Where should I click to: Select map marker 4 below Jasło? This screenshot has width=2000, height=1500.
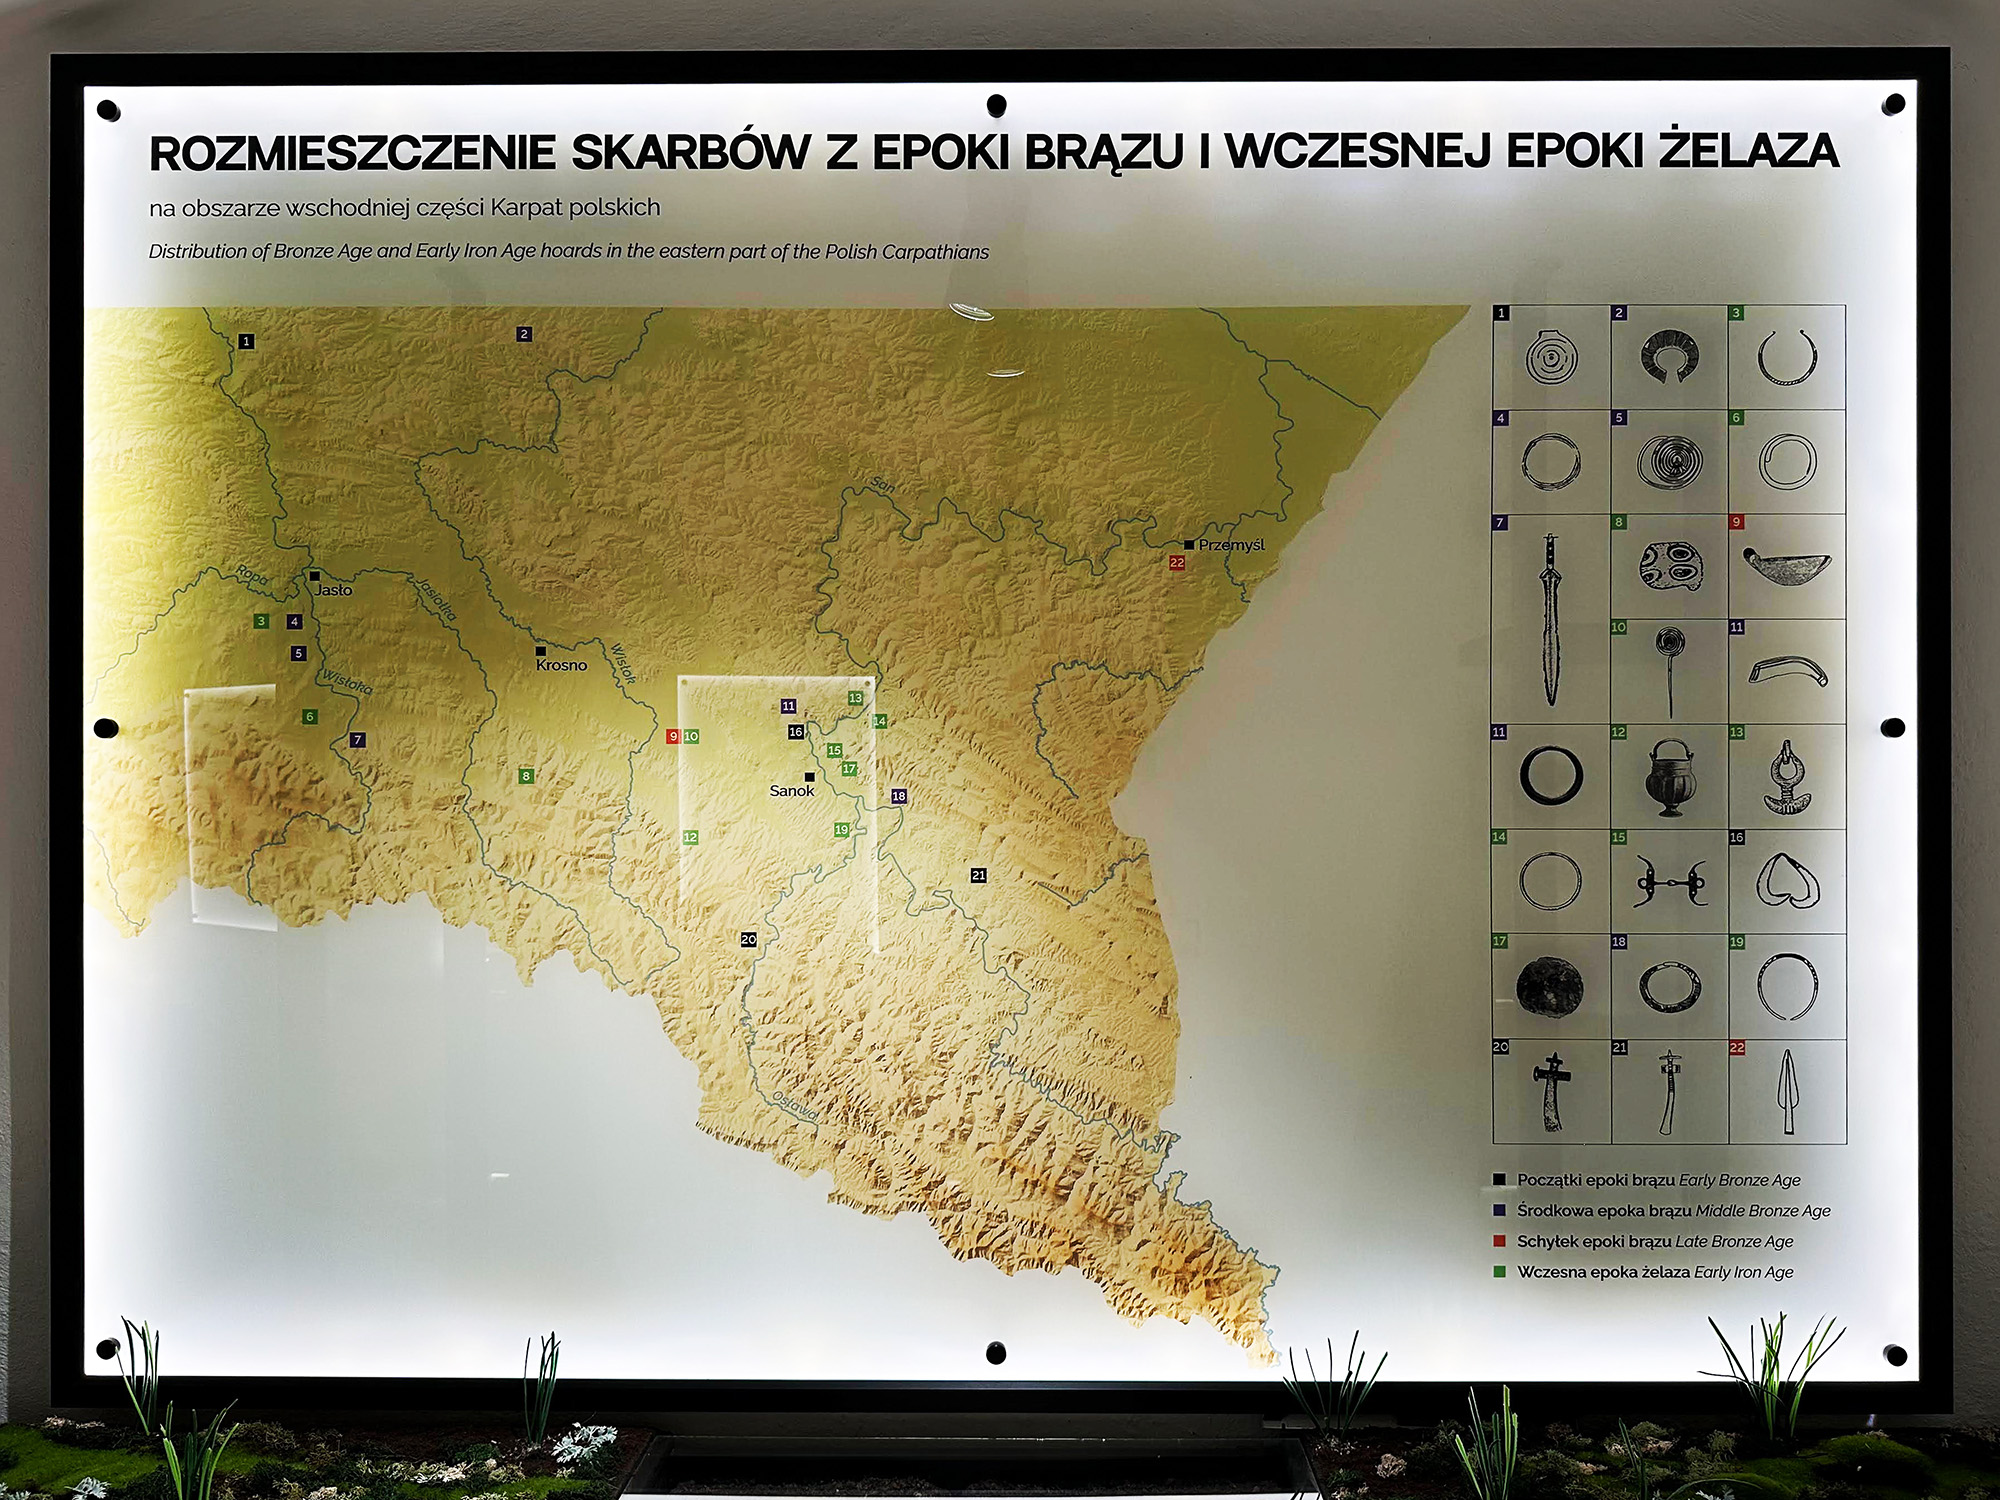[294, 622]
